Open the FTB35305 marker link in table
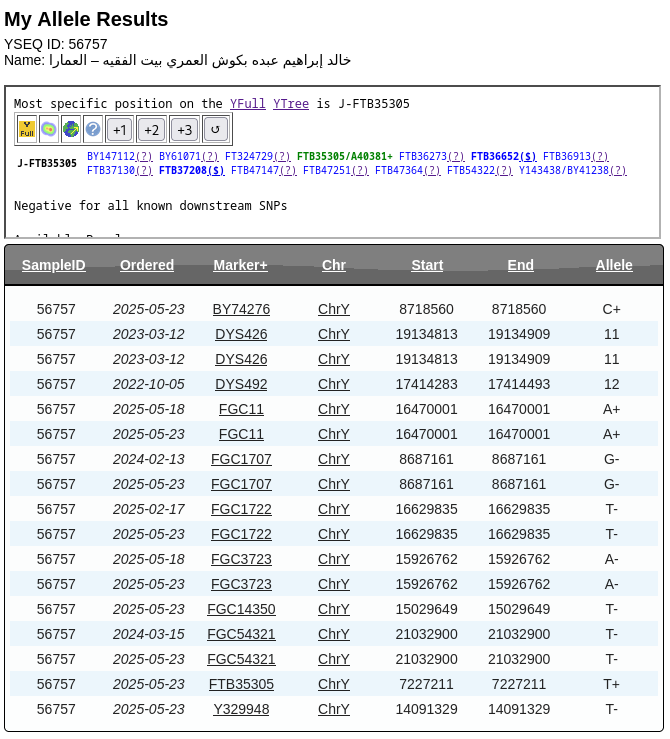 coord(241,684)
